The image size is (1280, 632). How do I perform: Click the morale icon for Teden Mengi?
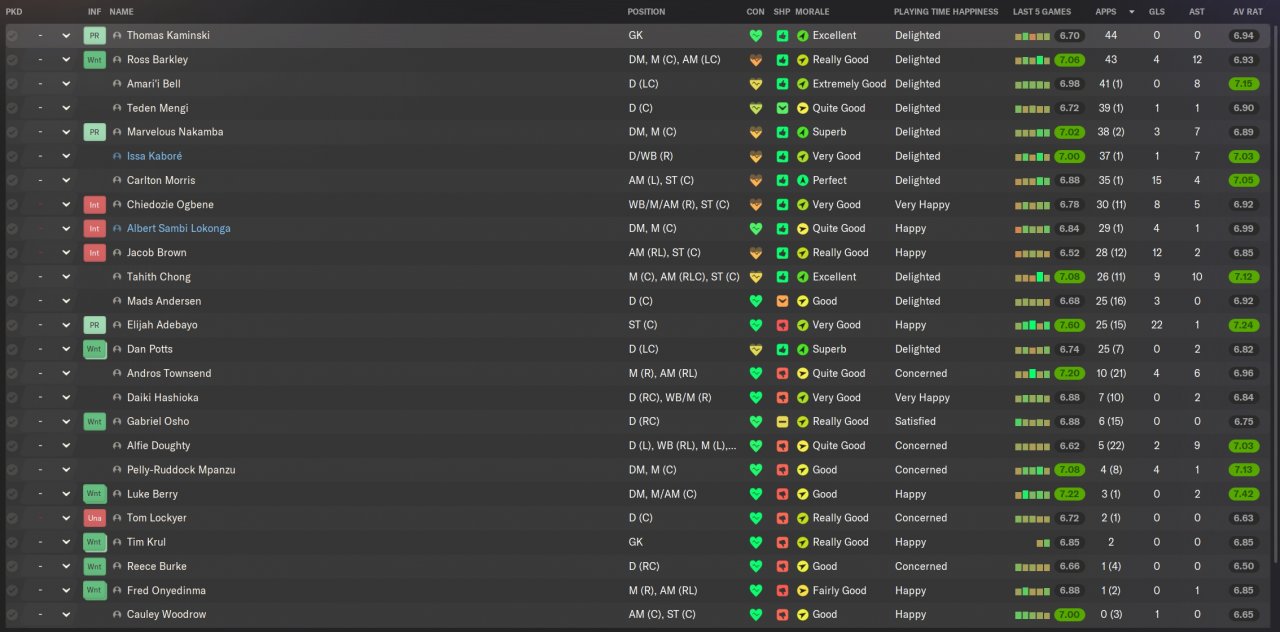click(x=802, y=108)
